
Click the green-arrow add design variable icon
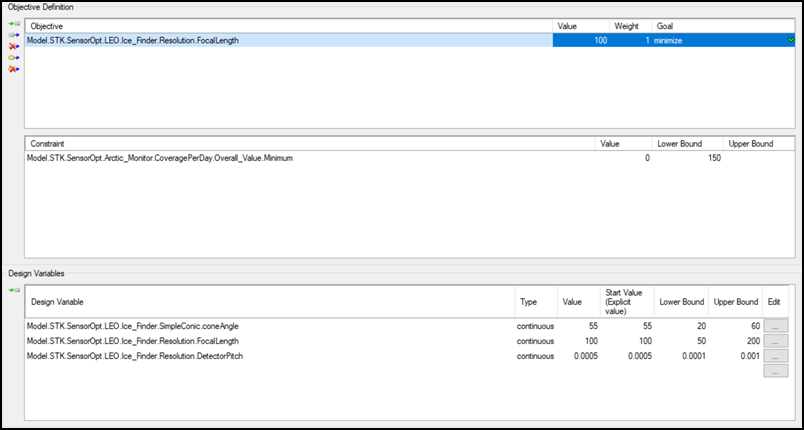14,290
